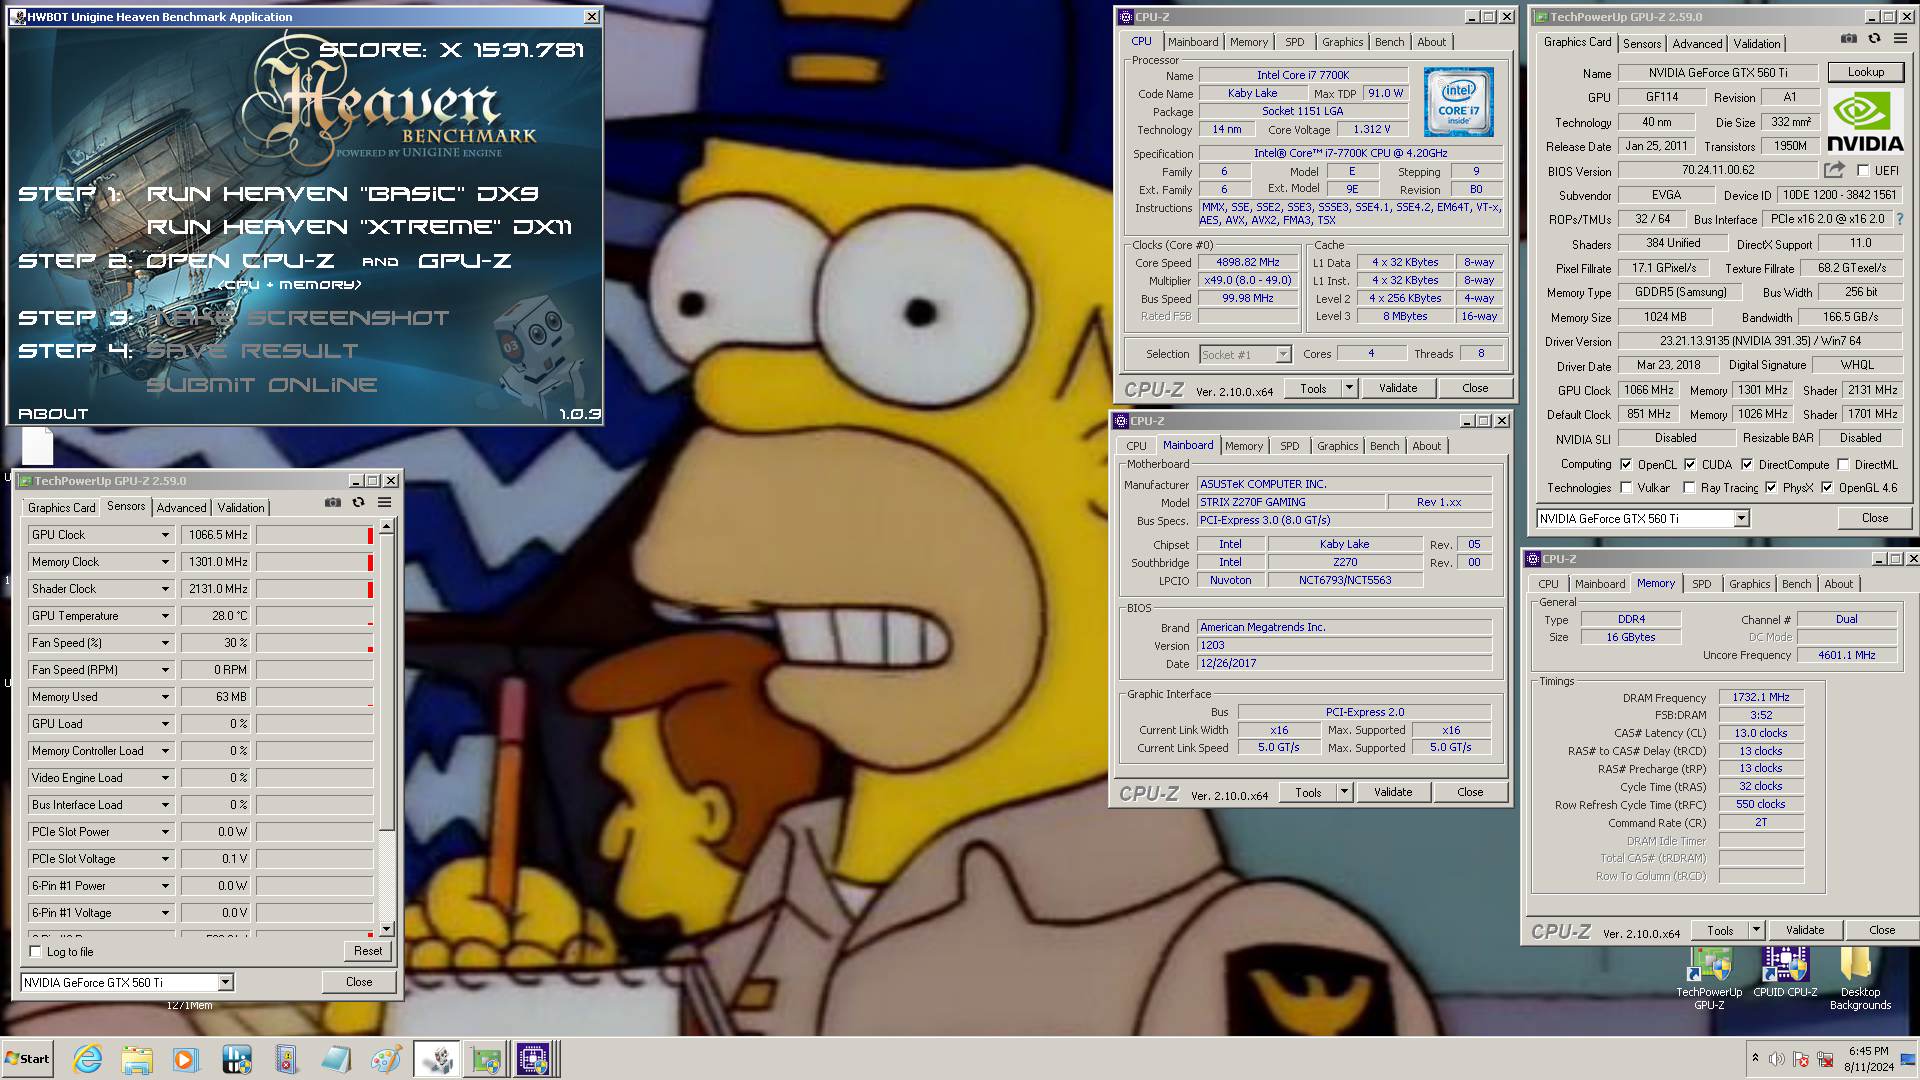Viewport: 1920px width, 1080px height.
Task: Expand Tools arrow in CPU-Z CPU window
Action: pos(1349,388)
